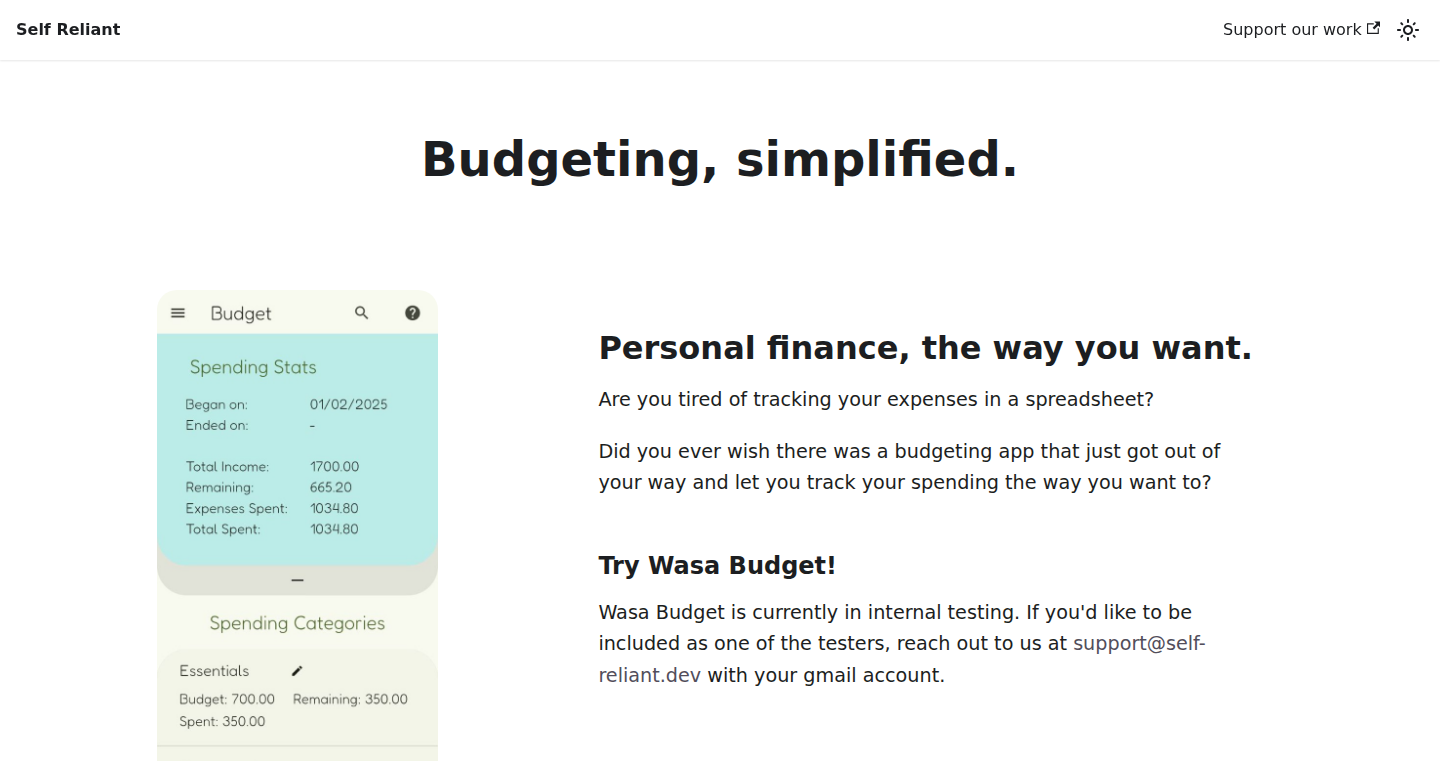The height and width of the screenshot is (761, 1440).
Task: Click Personal finance, the way you want
Action: tap(925, 348)
